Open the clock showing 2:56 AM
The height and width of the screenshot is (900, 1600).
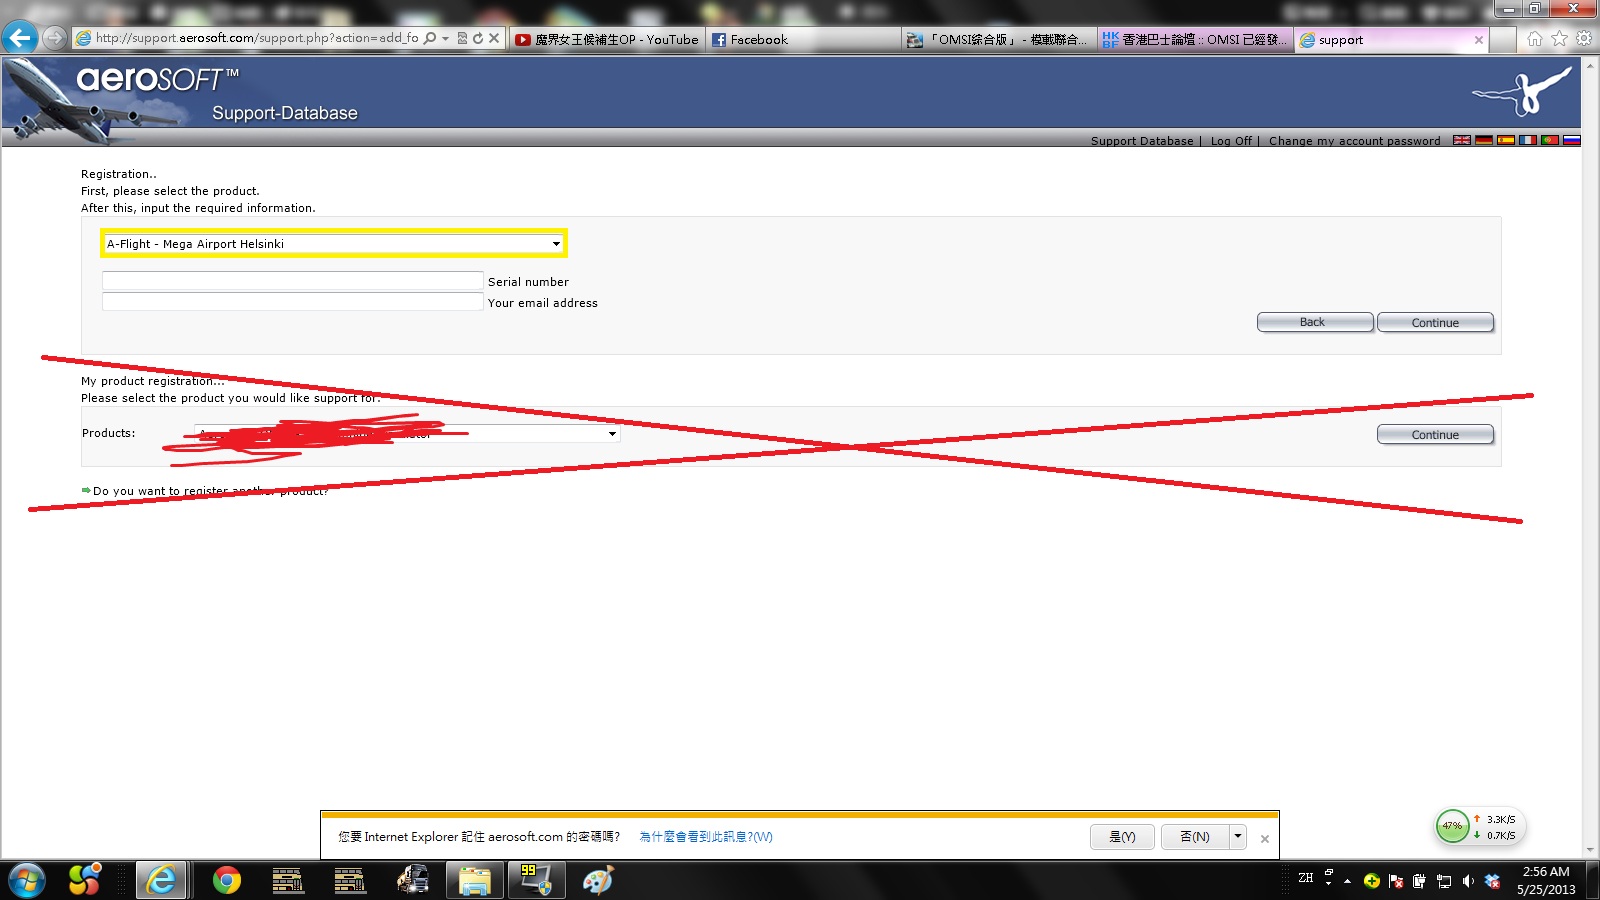coord(1546,881)
